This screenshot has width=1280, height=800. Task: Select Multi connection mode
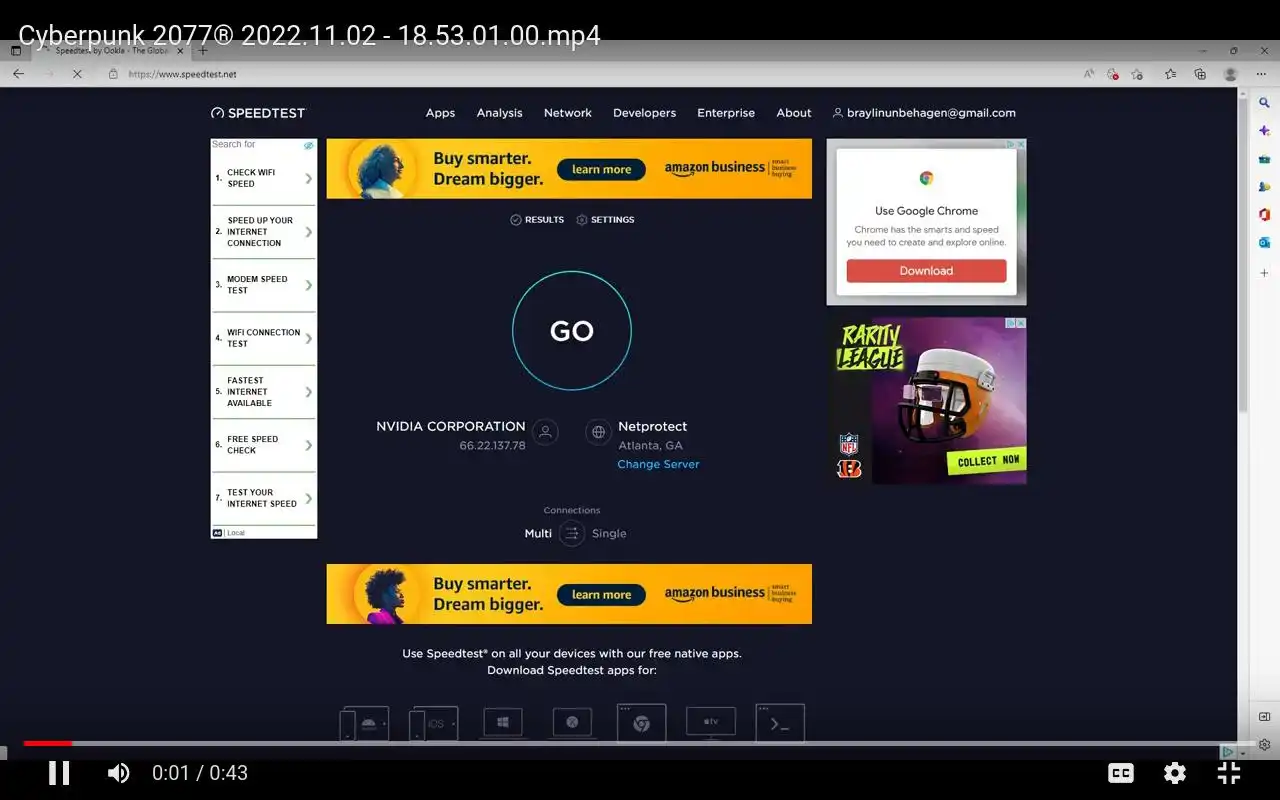click(538, 534)
